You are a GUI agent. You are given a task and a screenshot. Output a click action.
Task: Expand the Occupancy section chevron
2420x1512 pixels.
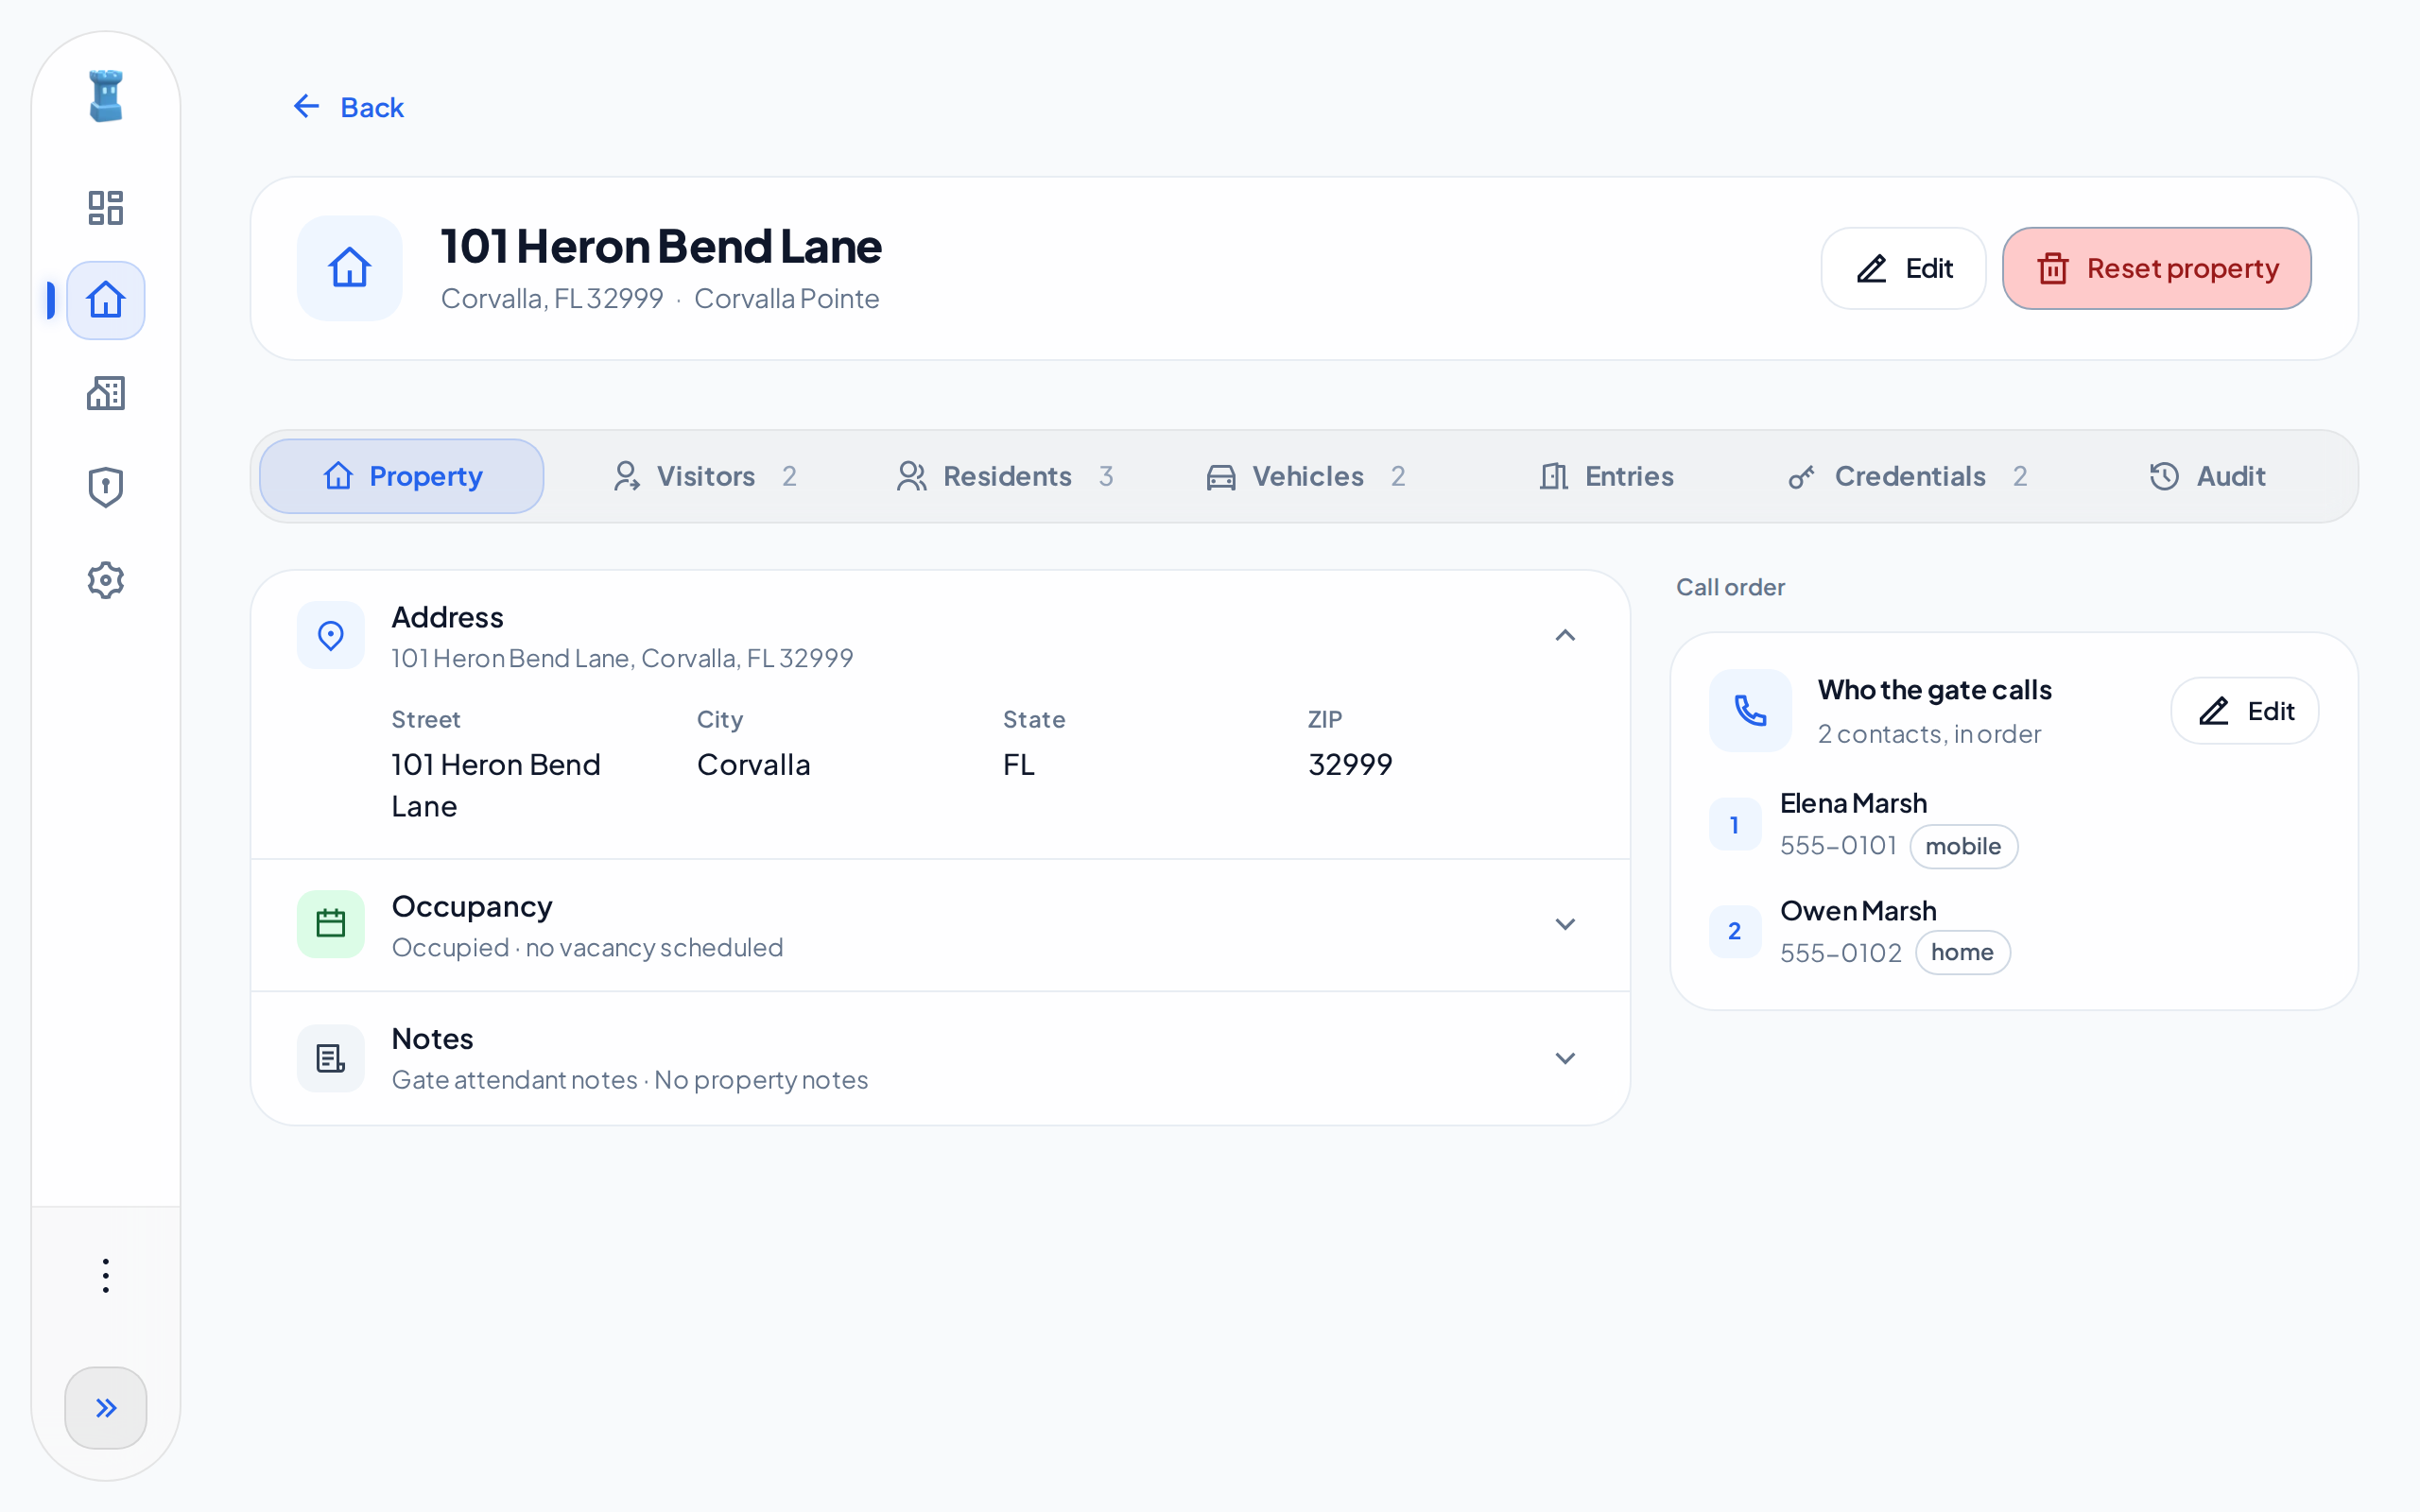(1565, 924)
